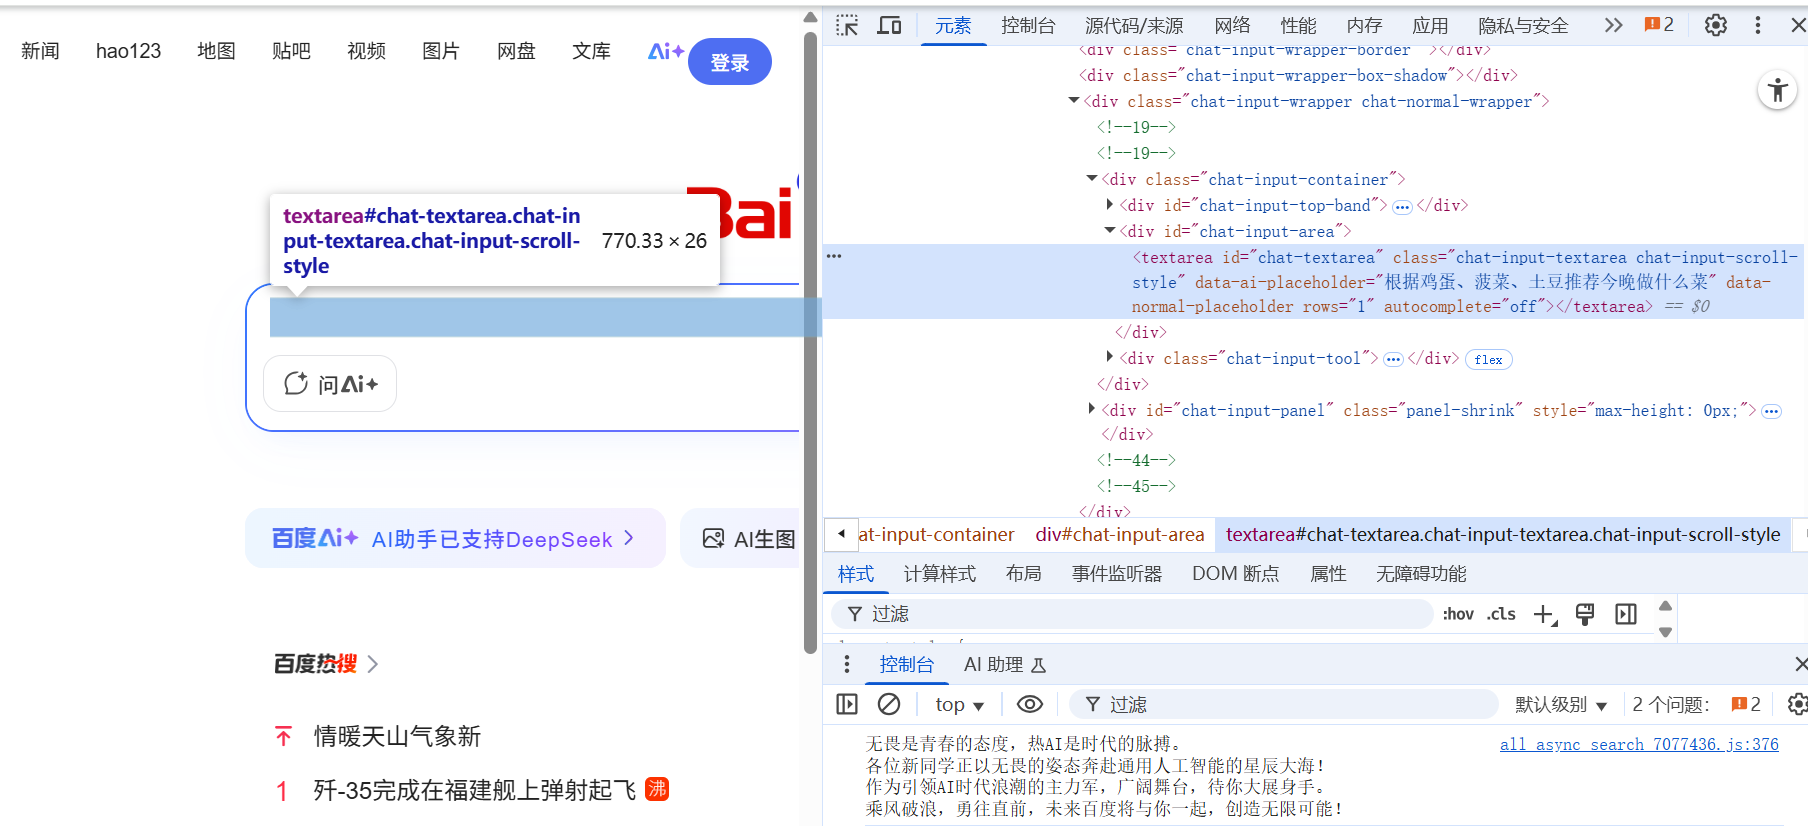Open the 贴吧 link
Viewport: 1808px width, 826px height.
click(x=291, y=51)
